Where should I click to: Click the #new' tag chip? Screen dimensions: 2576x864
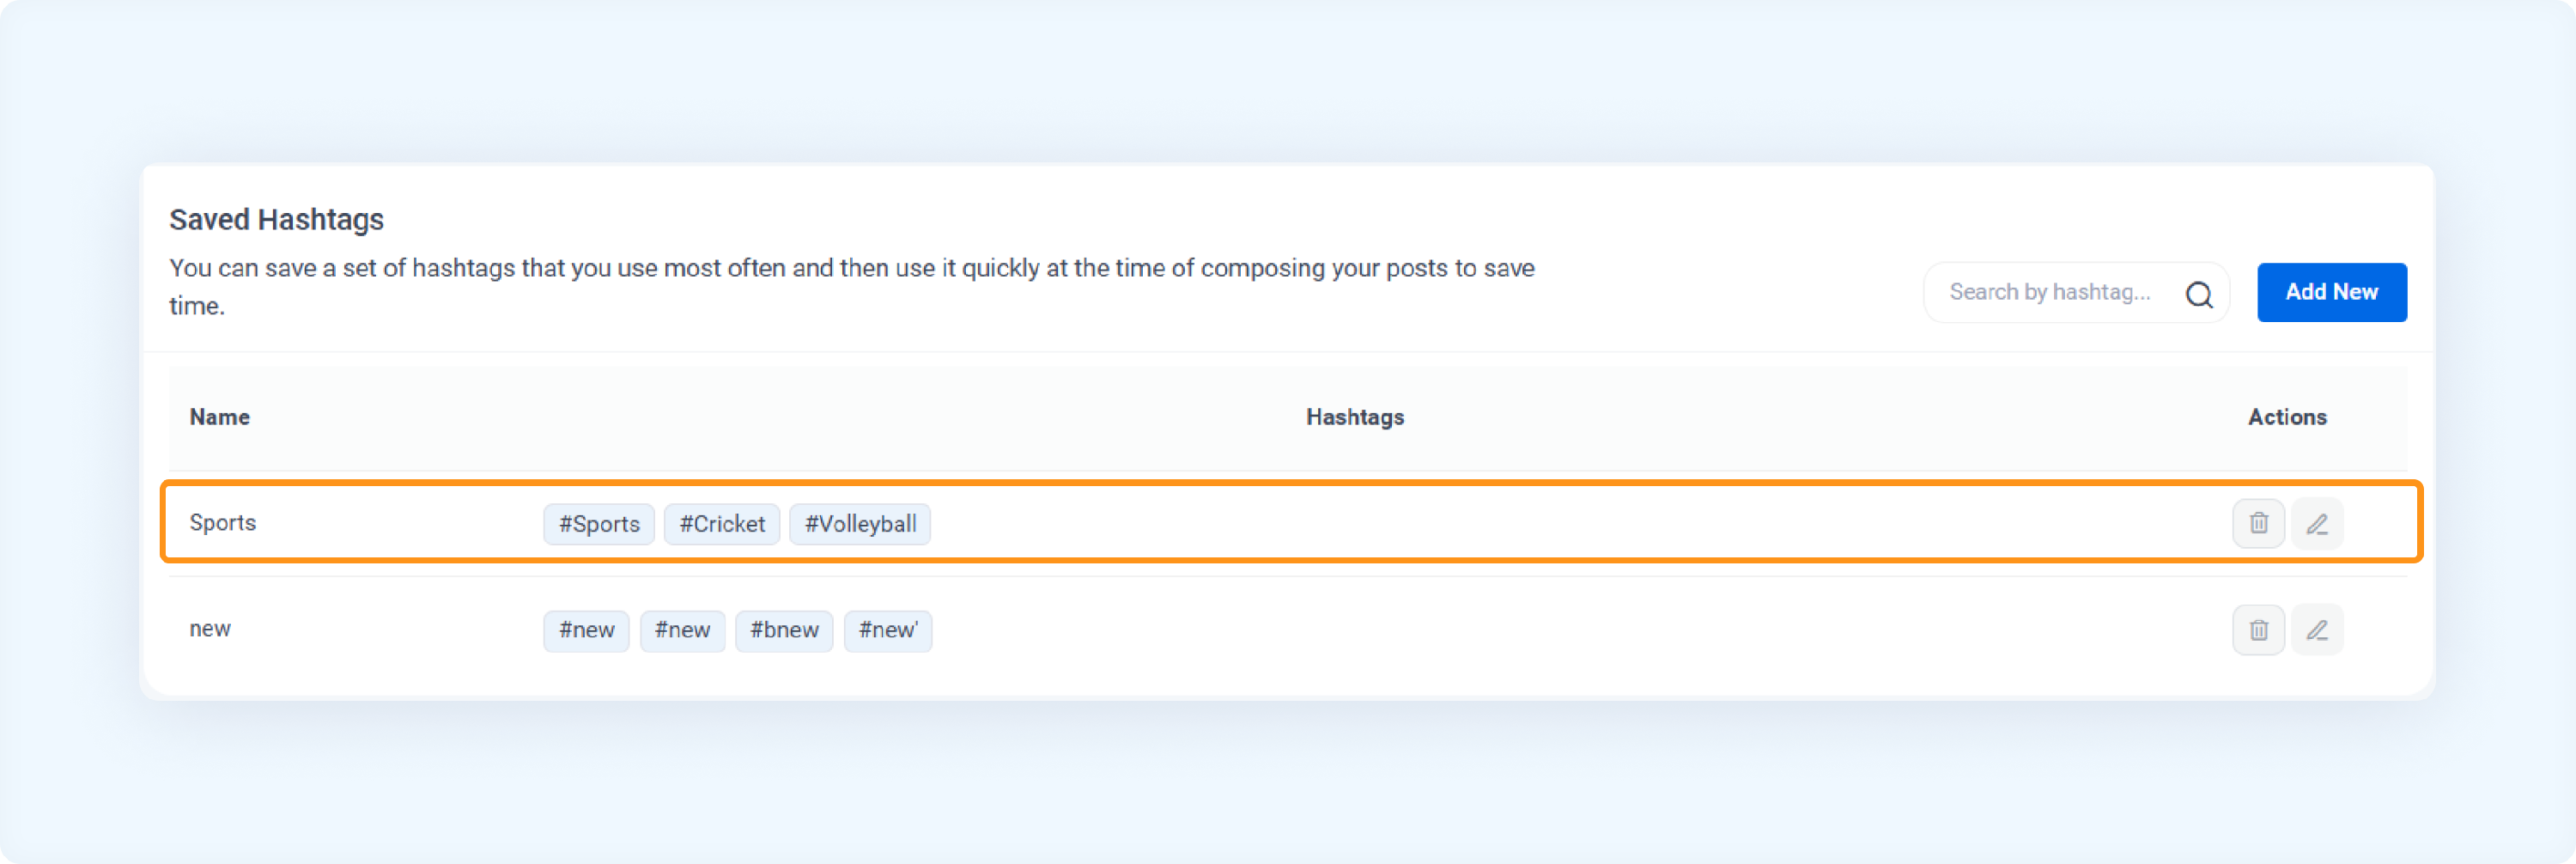tap(888, 630)
